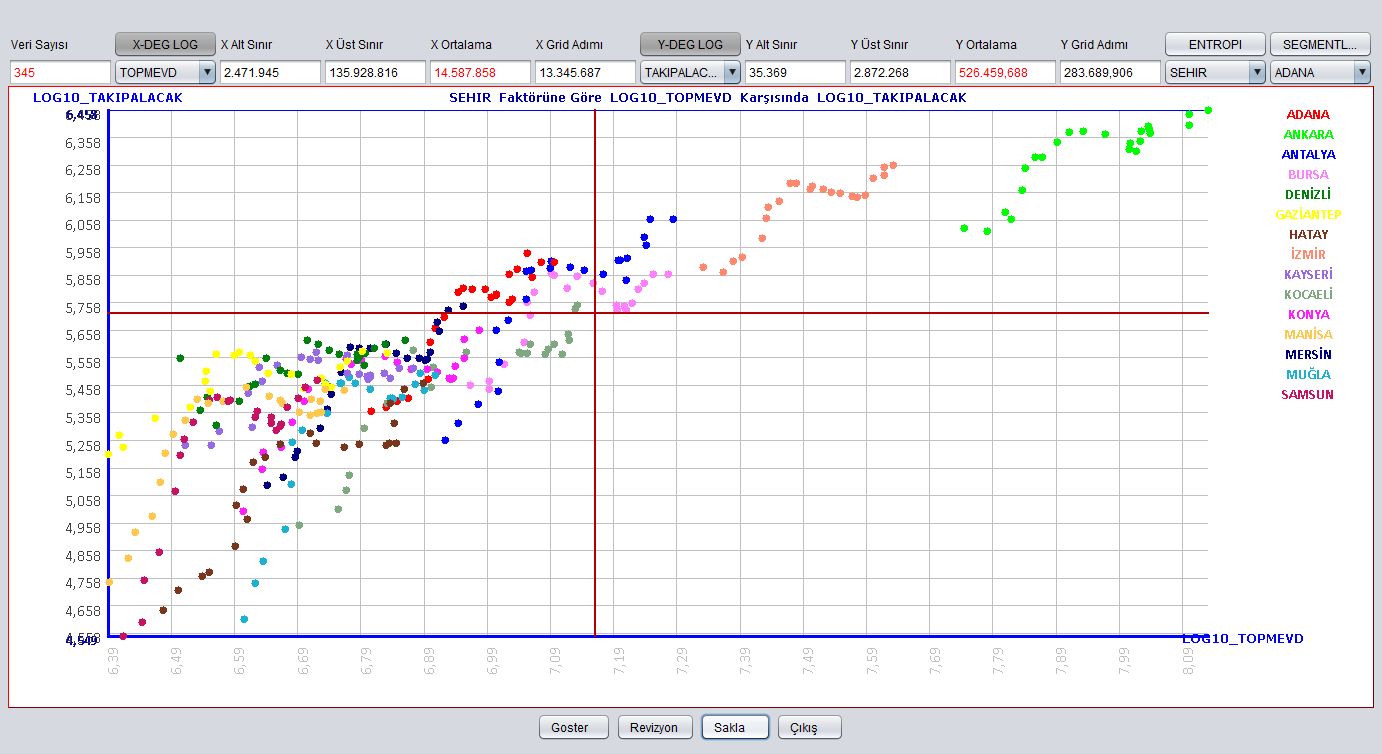Click the Çıkış button
The height and width of the screenshot is (754, 1382).
coord(810,727)
